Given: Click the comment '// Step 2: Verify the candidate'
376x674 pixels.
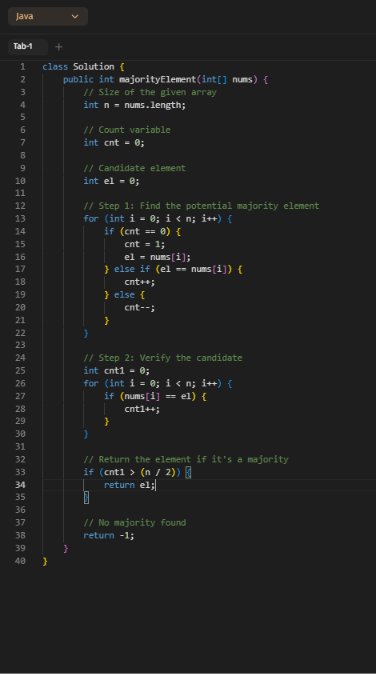Looking at the screenshot, I should point(163,358).
